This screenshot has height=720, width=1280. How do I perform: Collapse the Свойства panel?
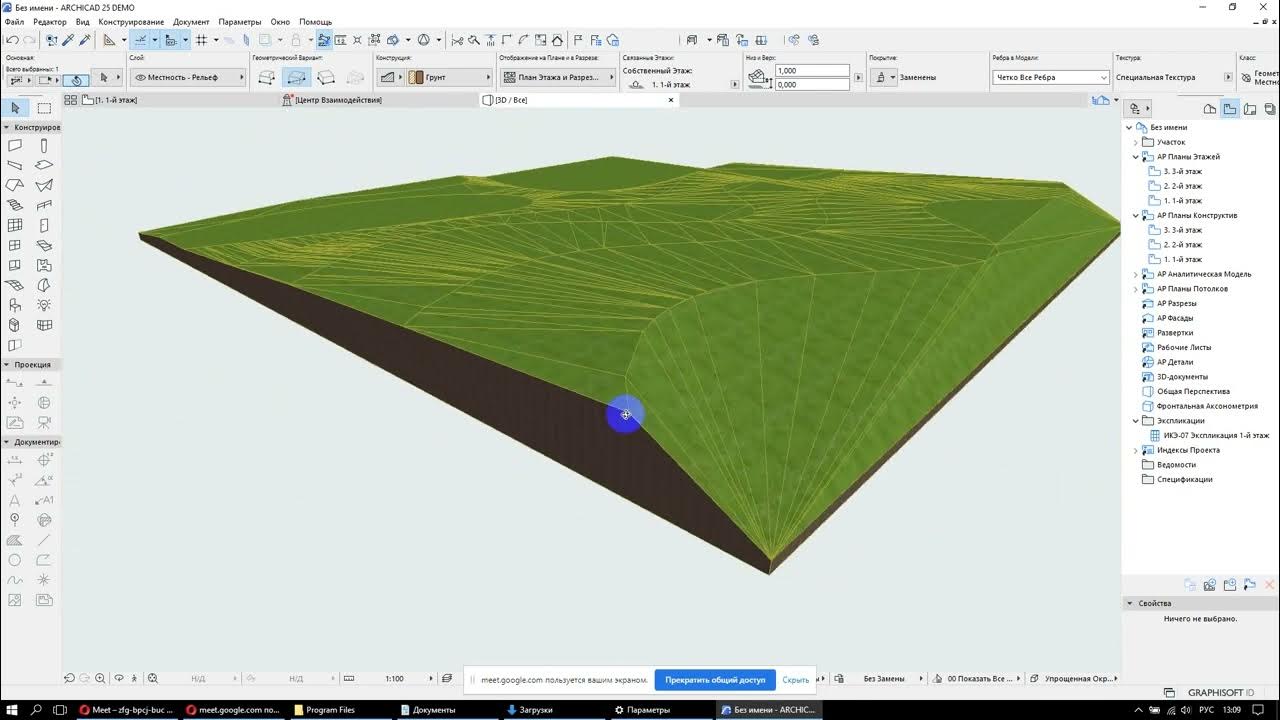point(1130,603)
